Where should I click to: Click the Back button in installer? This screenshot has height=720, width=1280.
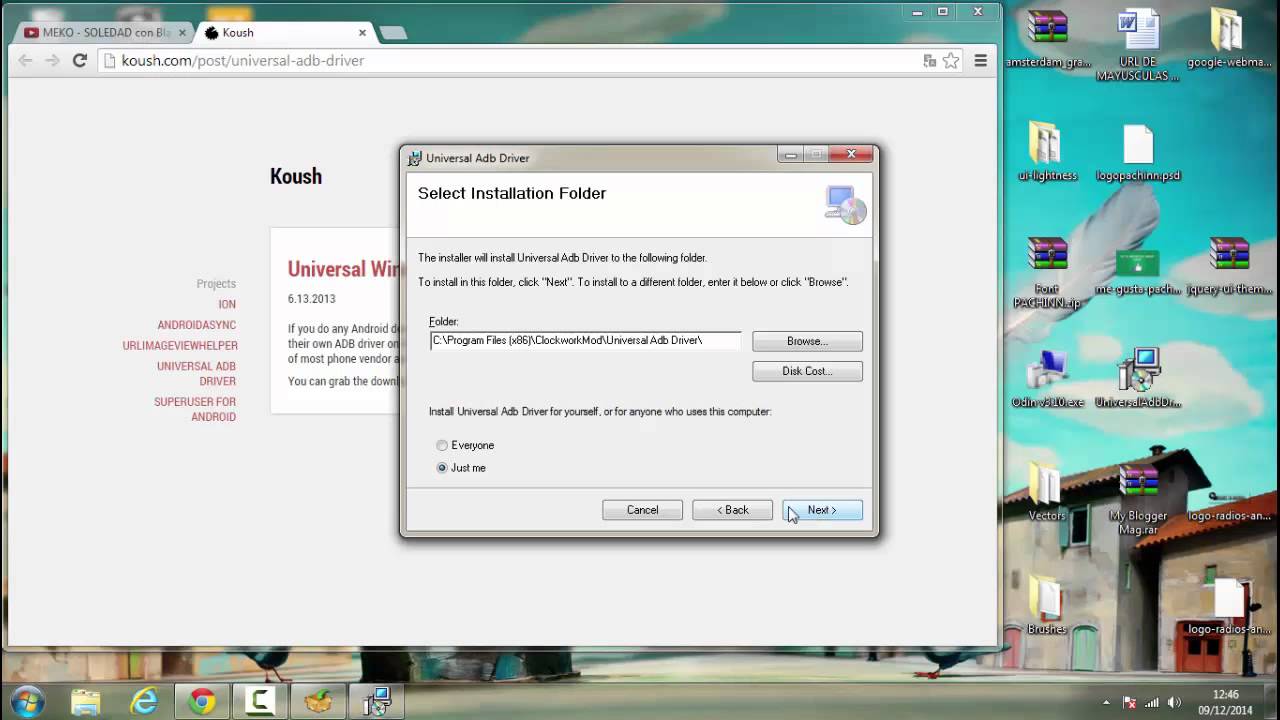(x=732, y=510)
